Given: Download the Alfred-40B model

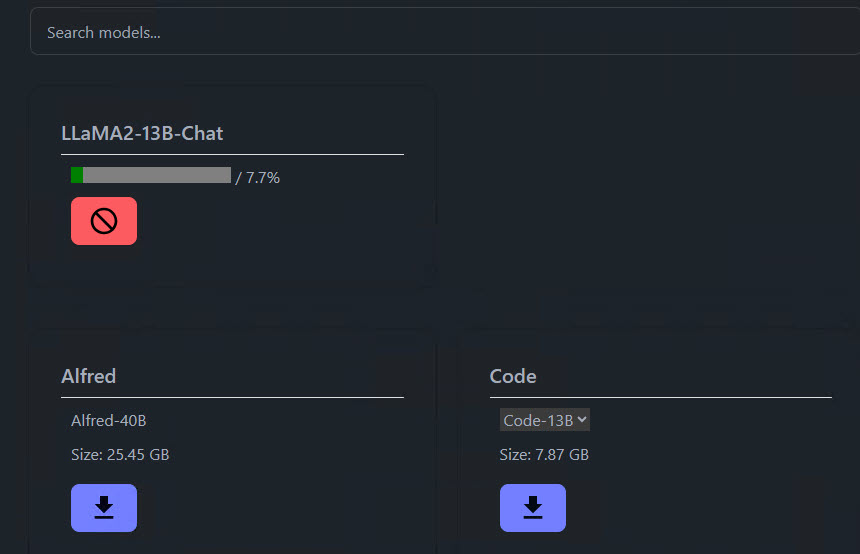Looking at the screenshot, I should (104, 507).
